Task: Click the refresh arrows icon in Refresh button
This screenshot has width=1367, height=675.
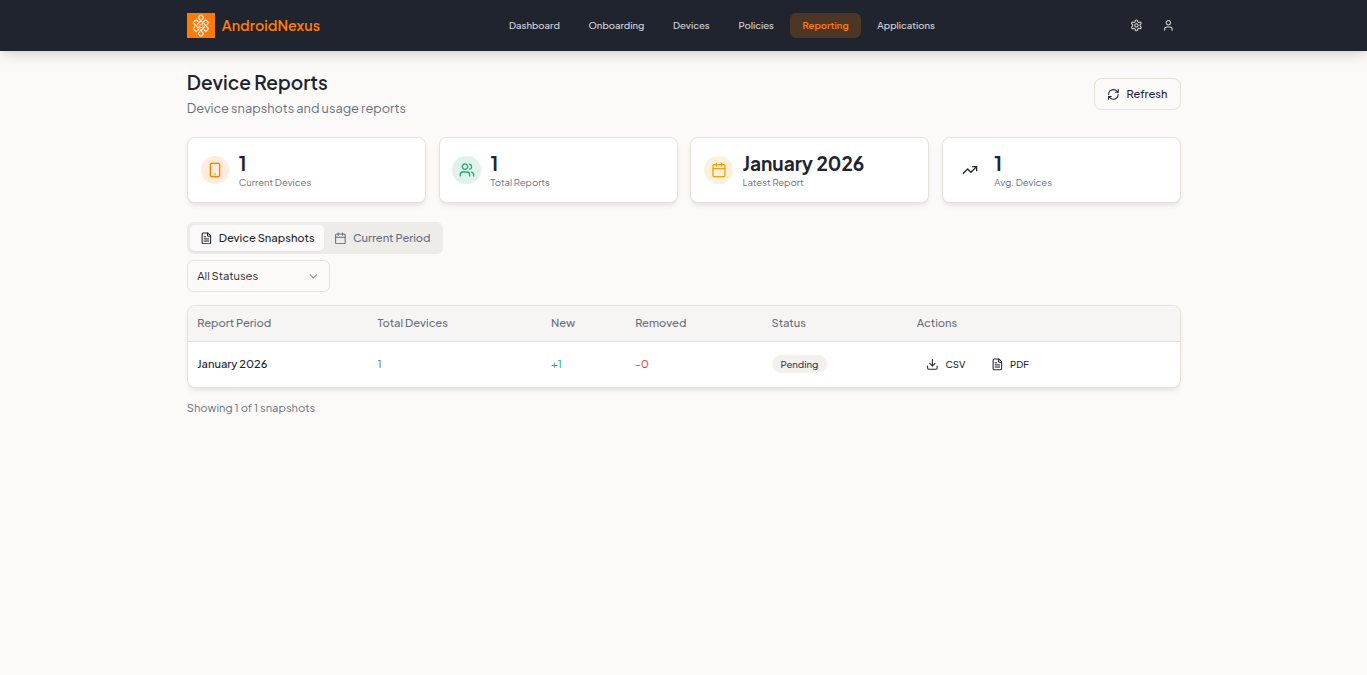Action: point(1113,94)
